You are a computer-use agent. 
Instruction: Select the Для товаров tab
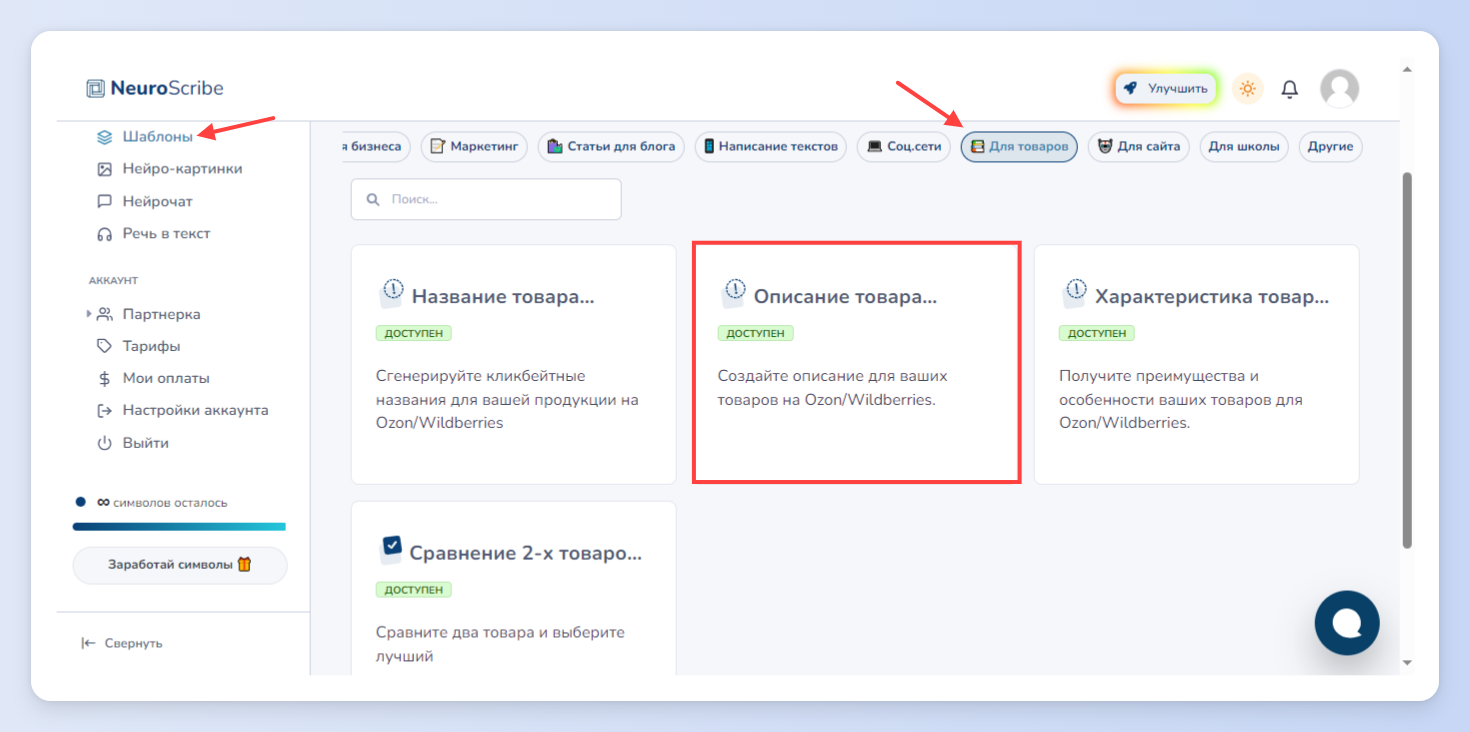point(1019,147)
